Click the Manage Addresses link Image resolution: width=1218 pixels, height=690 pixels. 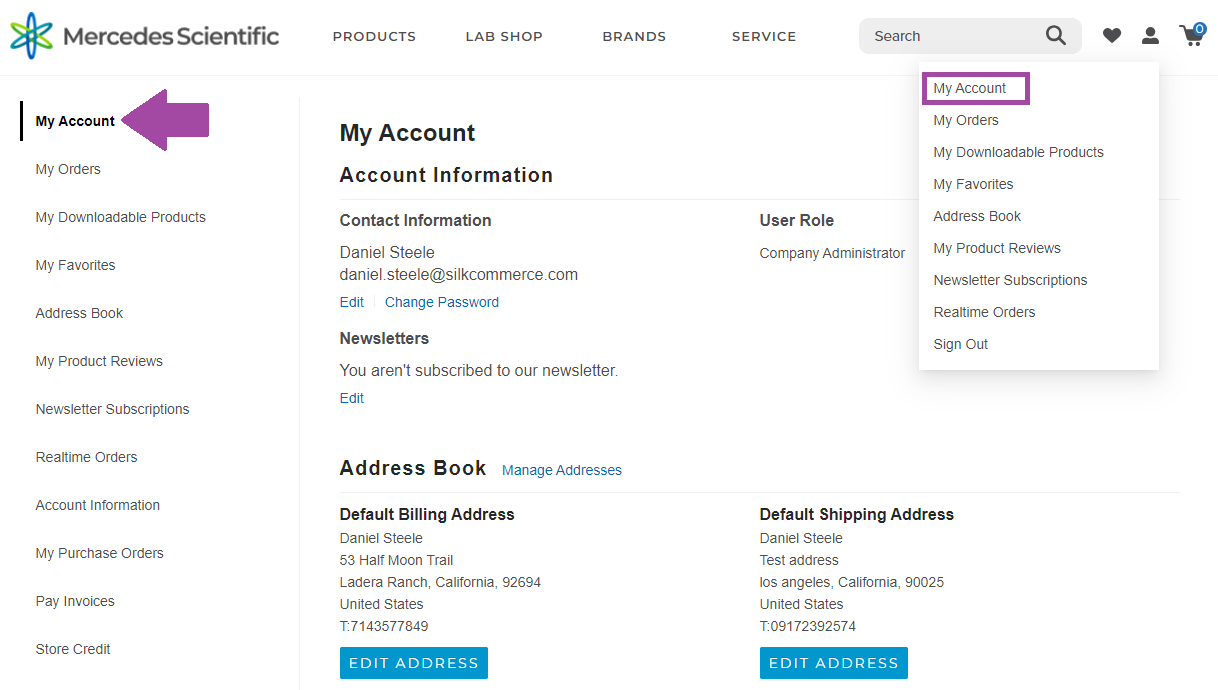click(x=561, y=470)
